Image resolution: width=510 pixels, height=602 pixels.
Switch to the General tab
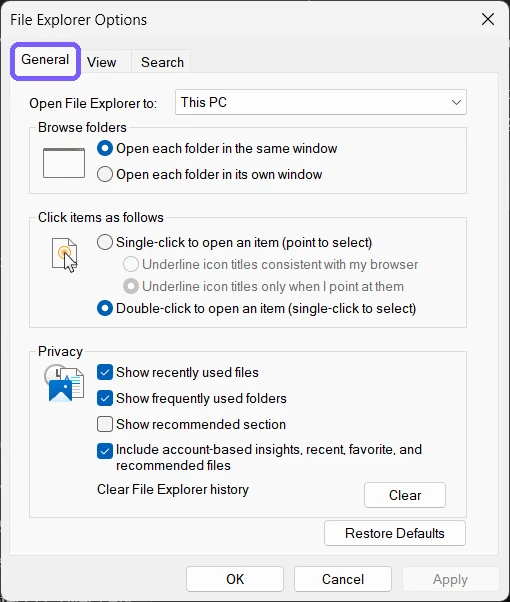pos(45,60)
